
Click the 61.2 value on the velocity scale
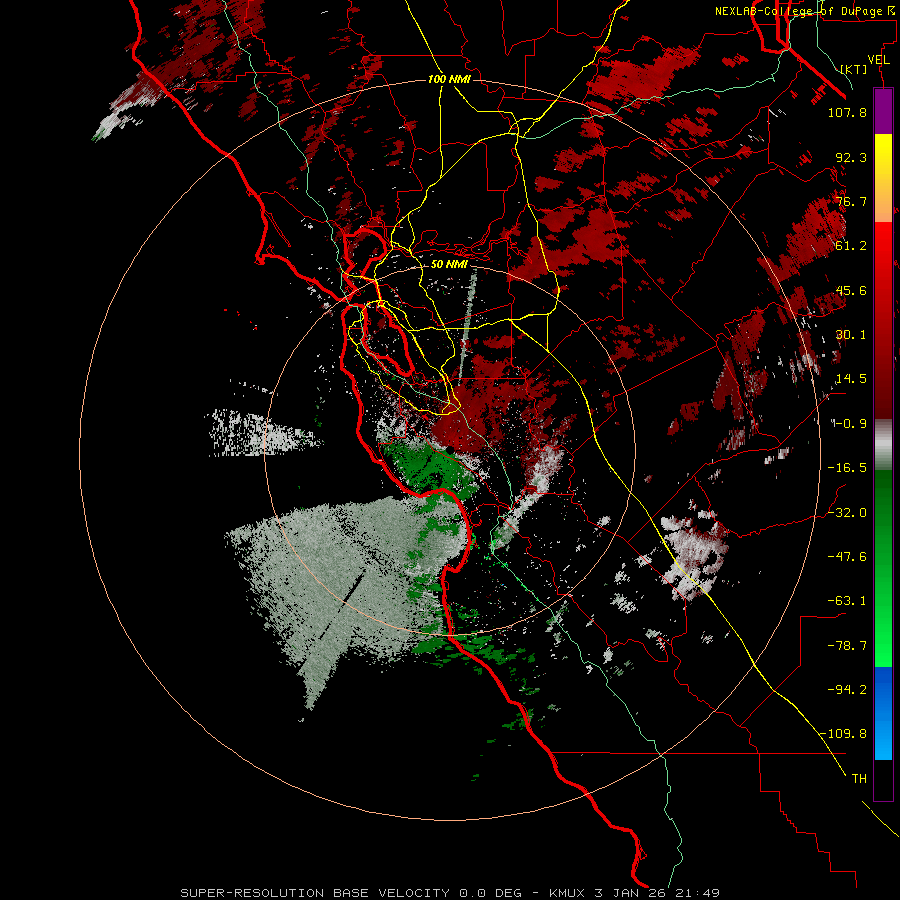coord(851,246)
